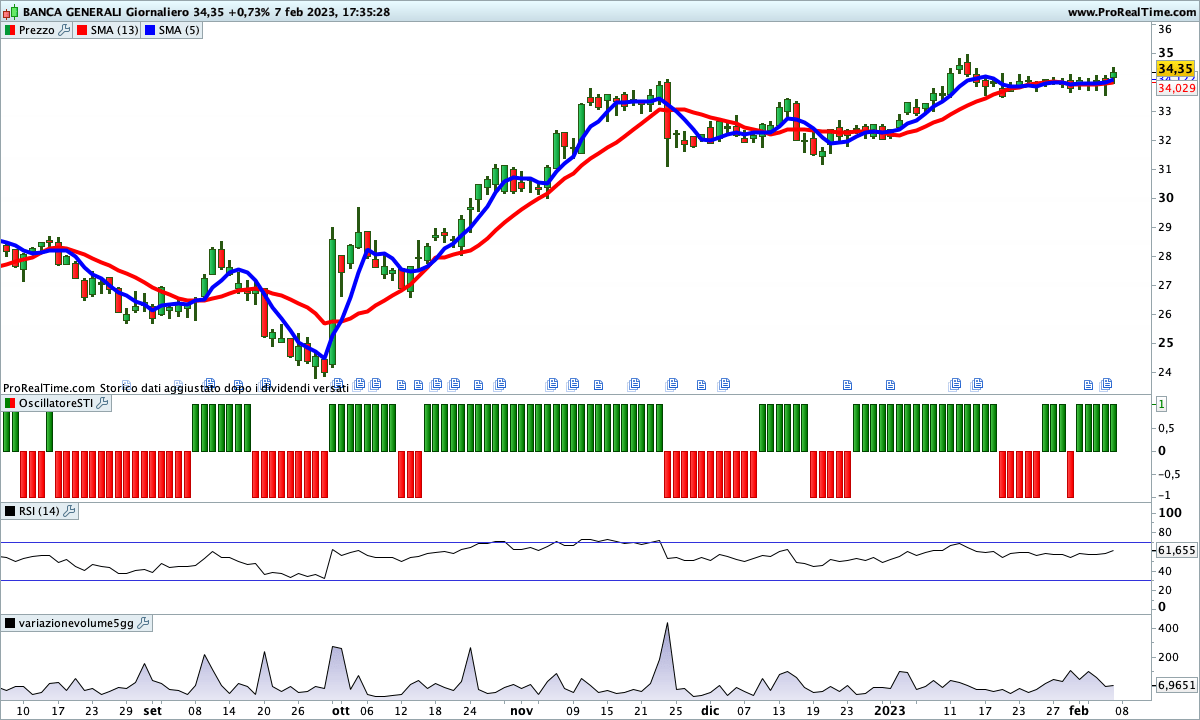Open the www.ProRealTime.com link
1200x720 pixels.
(x=1130, y=12)
